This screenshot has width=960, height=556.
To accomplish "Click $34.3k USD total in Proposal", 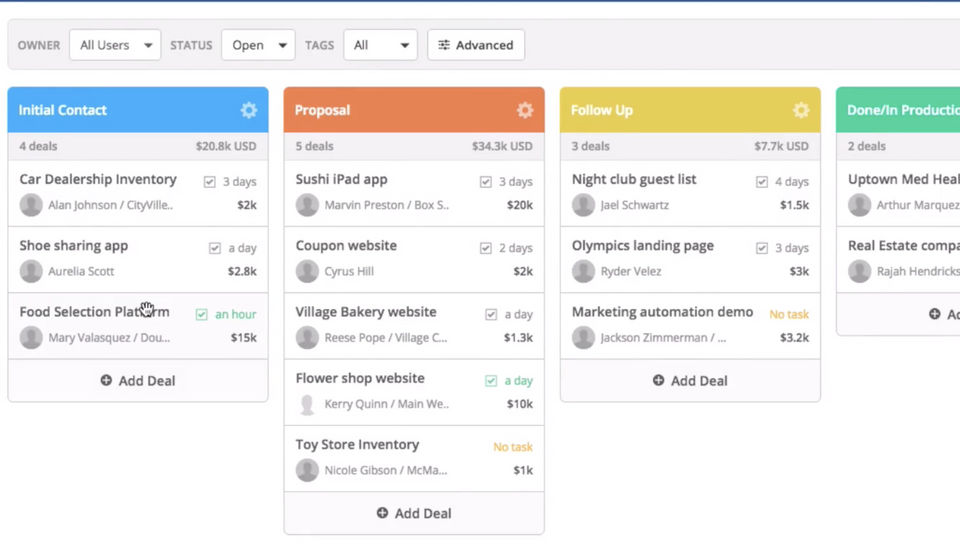I will coord(502,146).
